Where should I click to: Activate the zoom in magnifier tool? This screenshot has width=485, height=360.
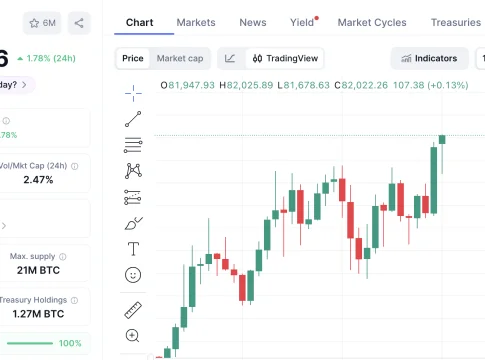132,336
